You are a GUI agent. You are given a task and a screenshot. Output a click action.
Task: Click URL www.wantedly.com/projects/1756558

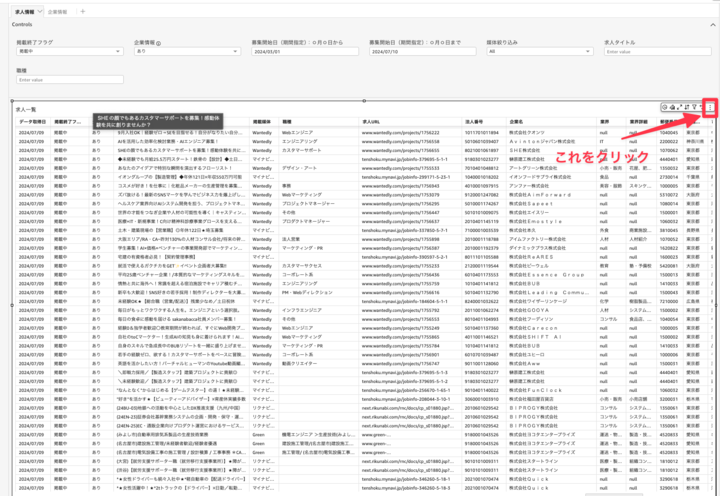coord(400,141)
